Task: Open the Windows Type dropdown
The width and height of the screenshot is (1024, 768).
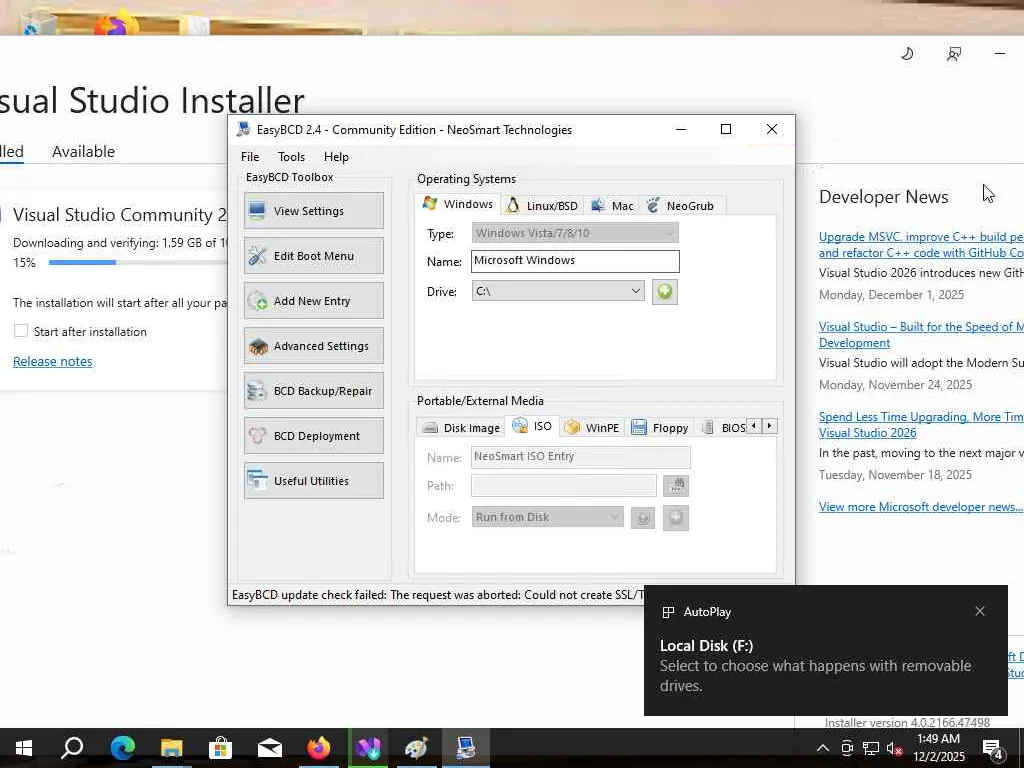Action: point(575,233)
